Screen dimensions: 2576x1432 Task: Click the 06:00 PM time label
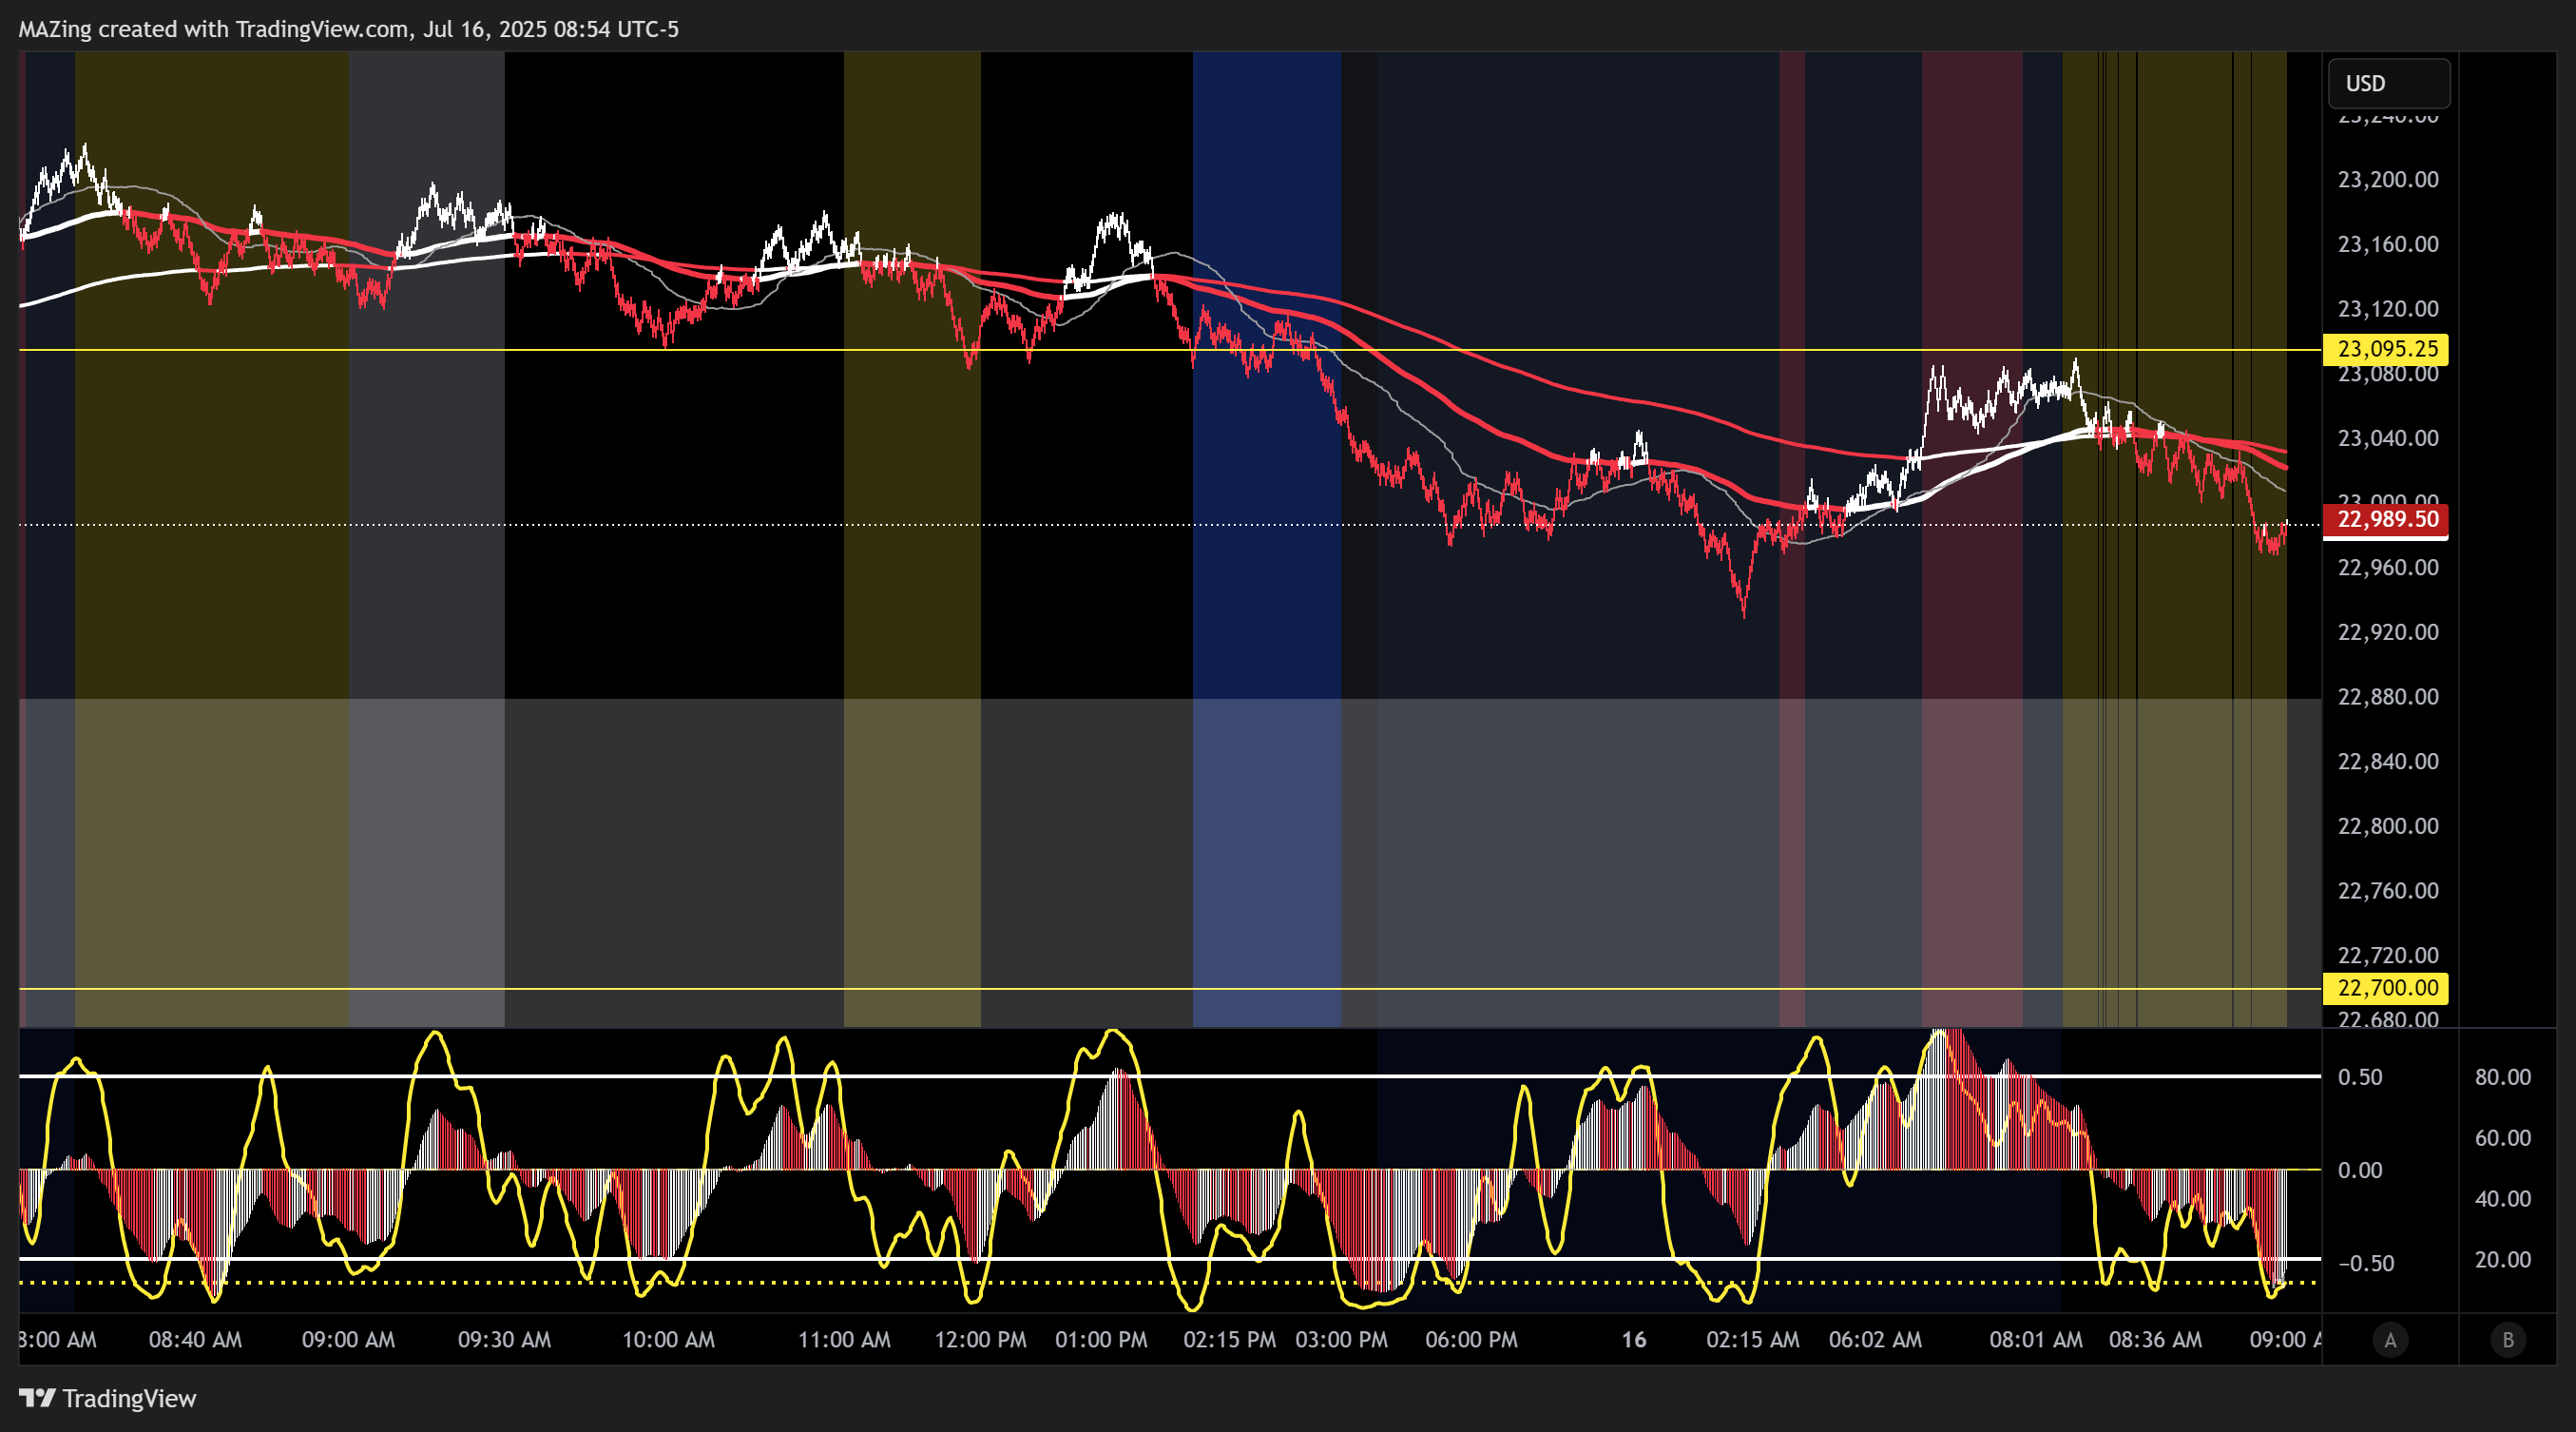coord(1471,1340)
